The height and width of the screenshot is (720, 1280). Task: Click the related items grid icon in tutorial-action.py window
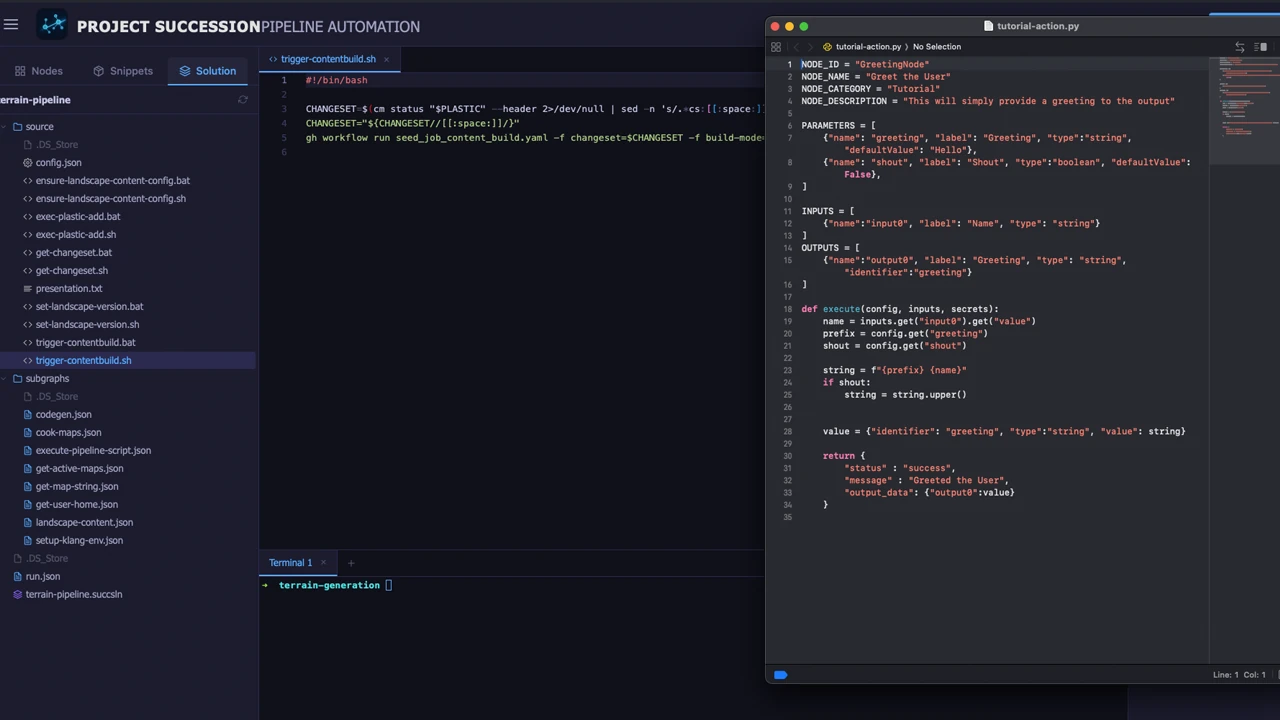pos(776,47)
